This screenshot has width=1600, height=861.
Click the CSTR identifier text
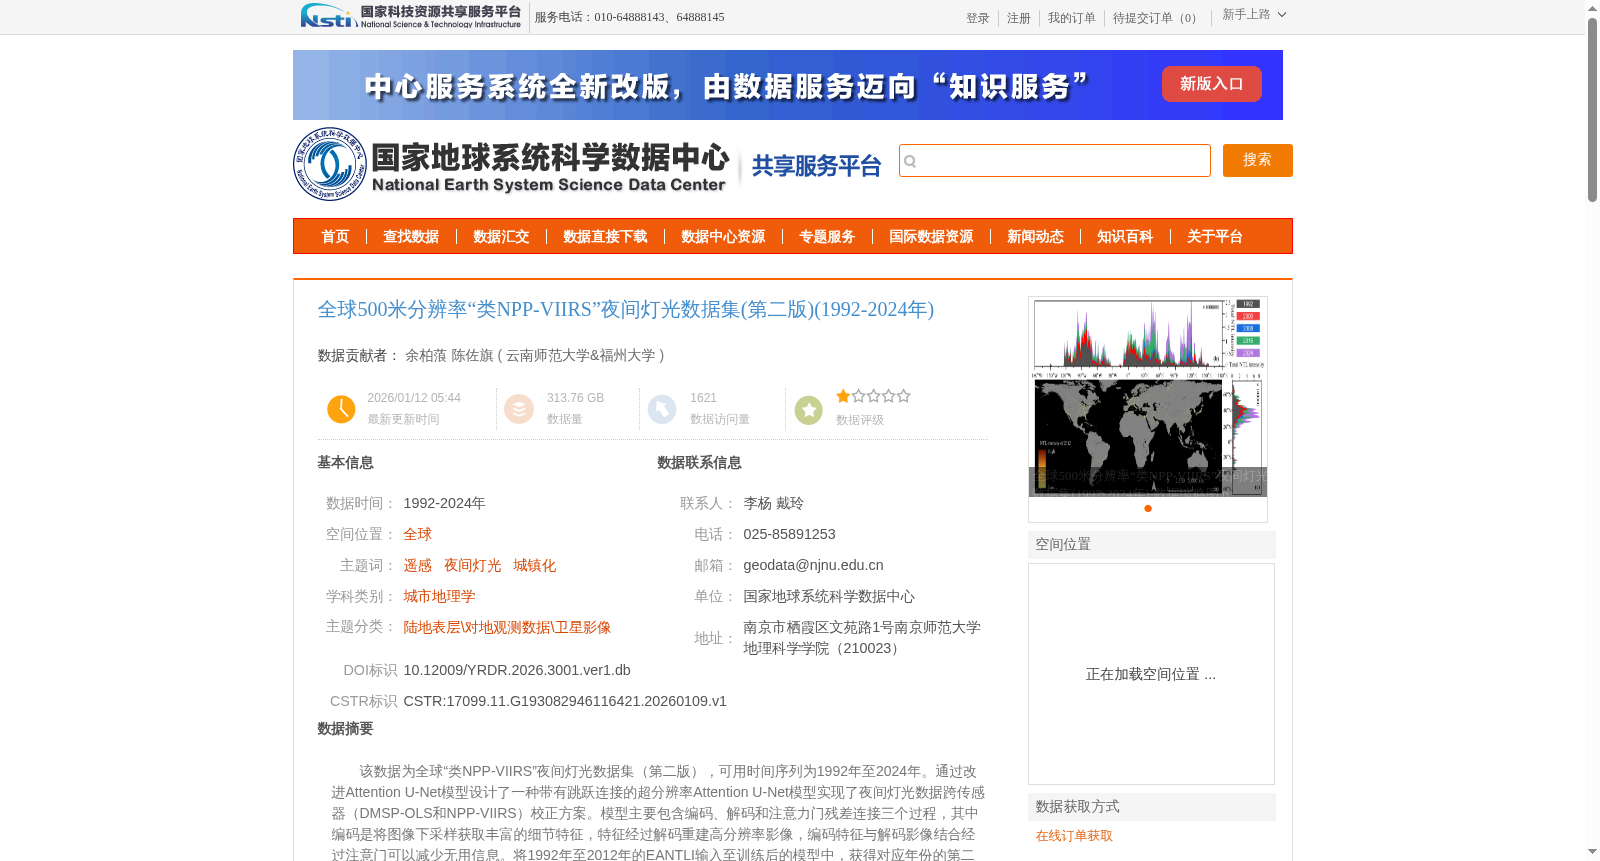(565, 701)
